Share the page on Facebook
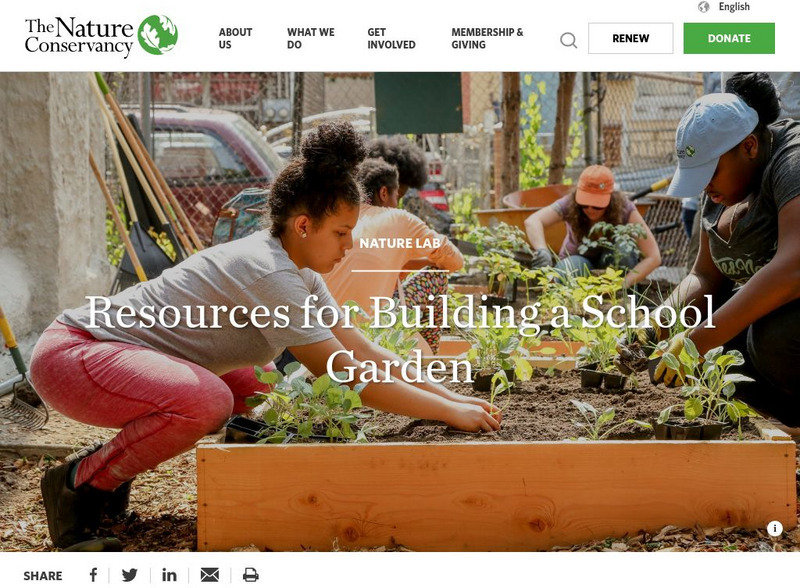The height and width of the screenshot is (588, 800). [93, 575]
